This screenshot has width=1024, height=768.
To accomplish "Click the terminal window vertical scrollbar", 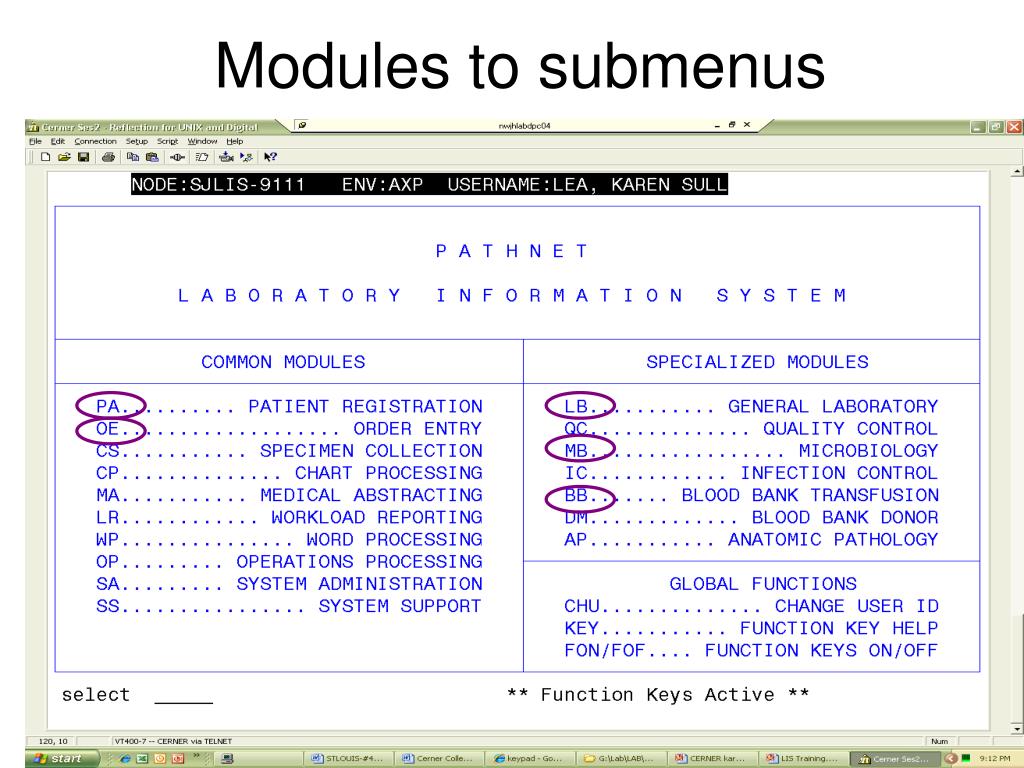I will [x=1014, y=450].
